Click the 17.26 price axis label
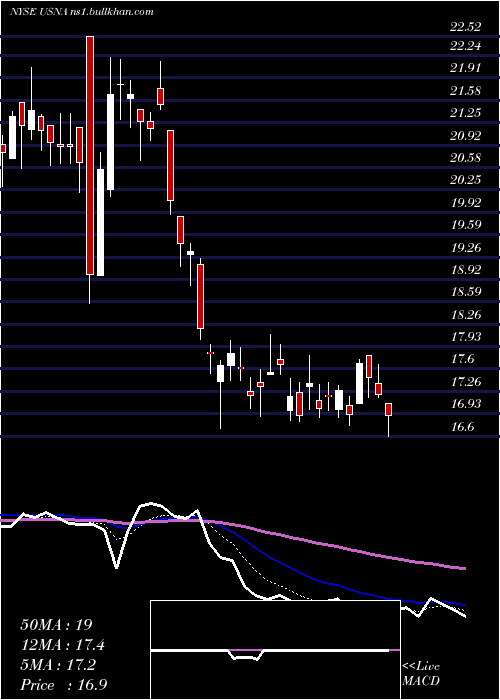The image size is (500, 700). point(466,382)
